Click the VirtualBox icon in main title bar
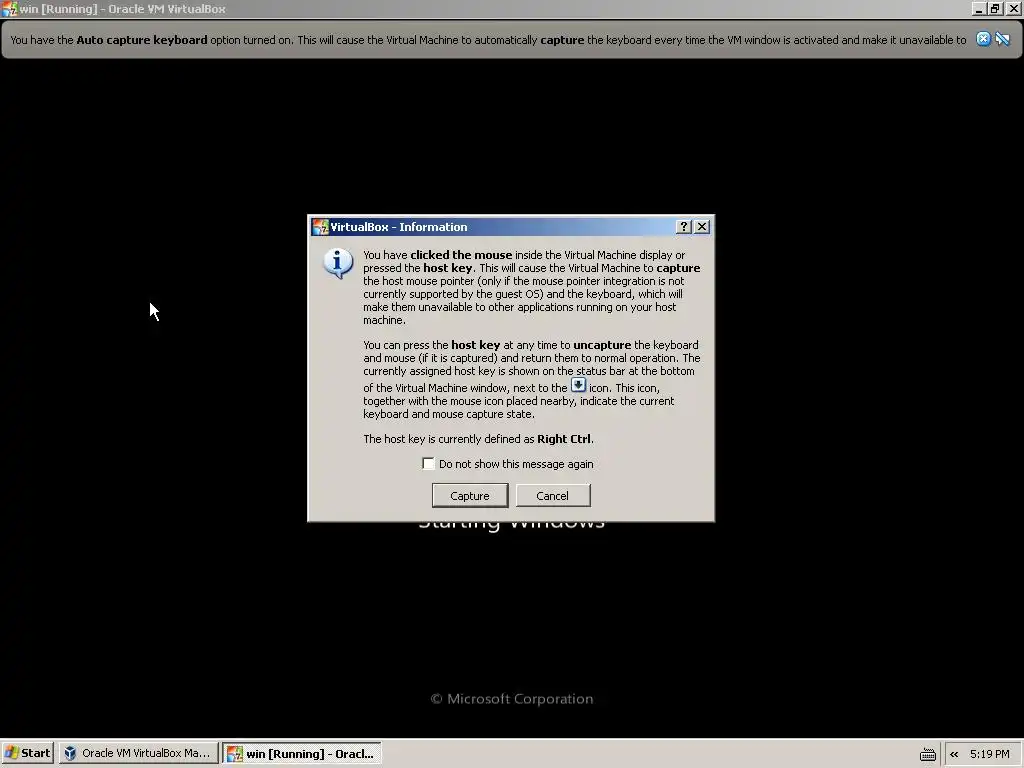Viewport: 1024px width, 768px height. [x=9, y=8]
